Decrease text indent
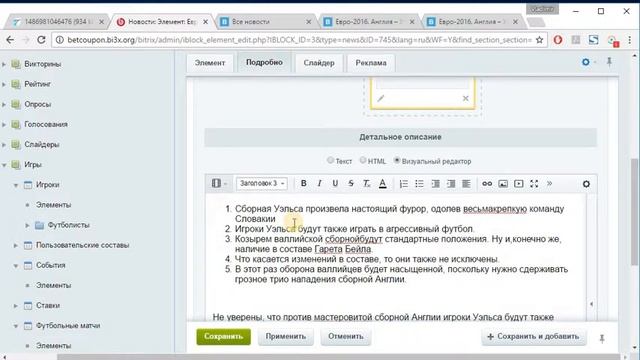Image resolution: width=640 pixels, height=360 pixels. [x=436, y=184]
